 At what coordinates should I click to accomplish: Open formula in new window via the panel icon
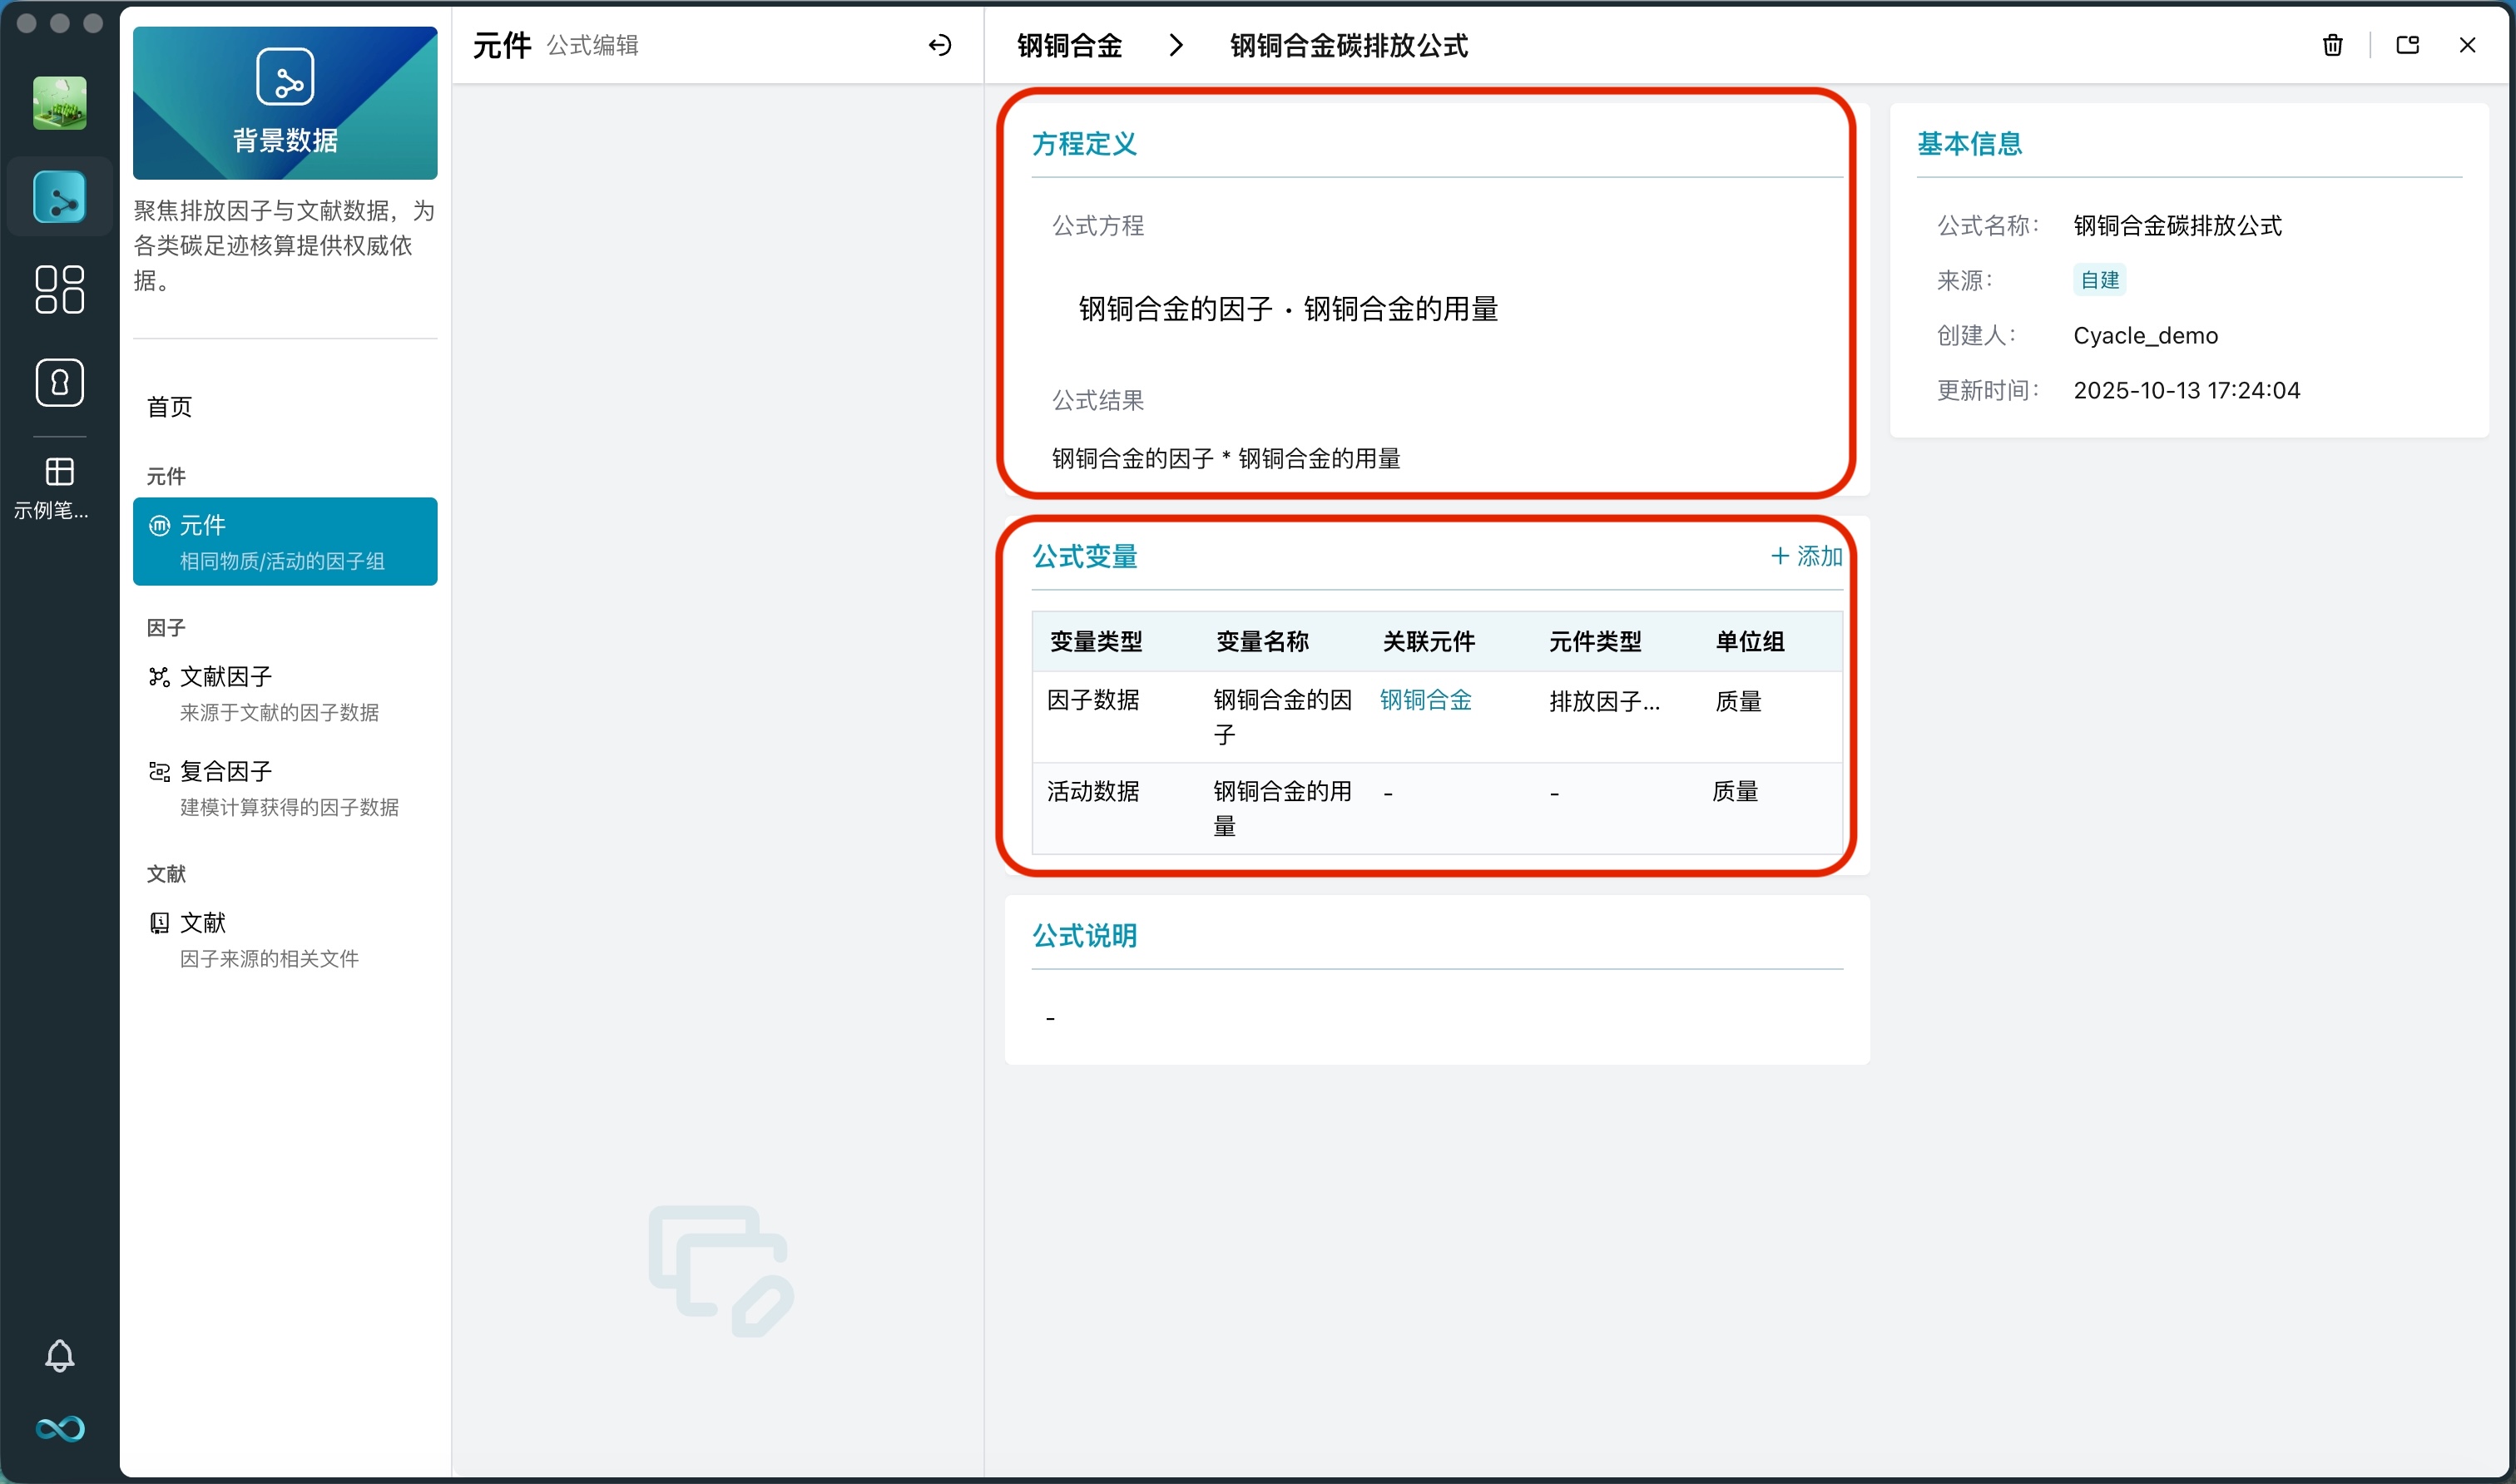(2407, 44)
